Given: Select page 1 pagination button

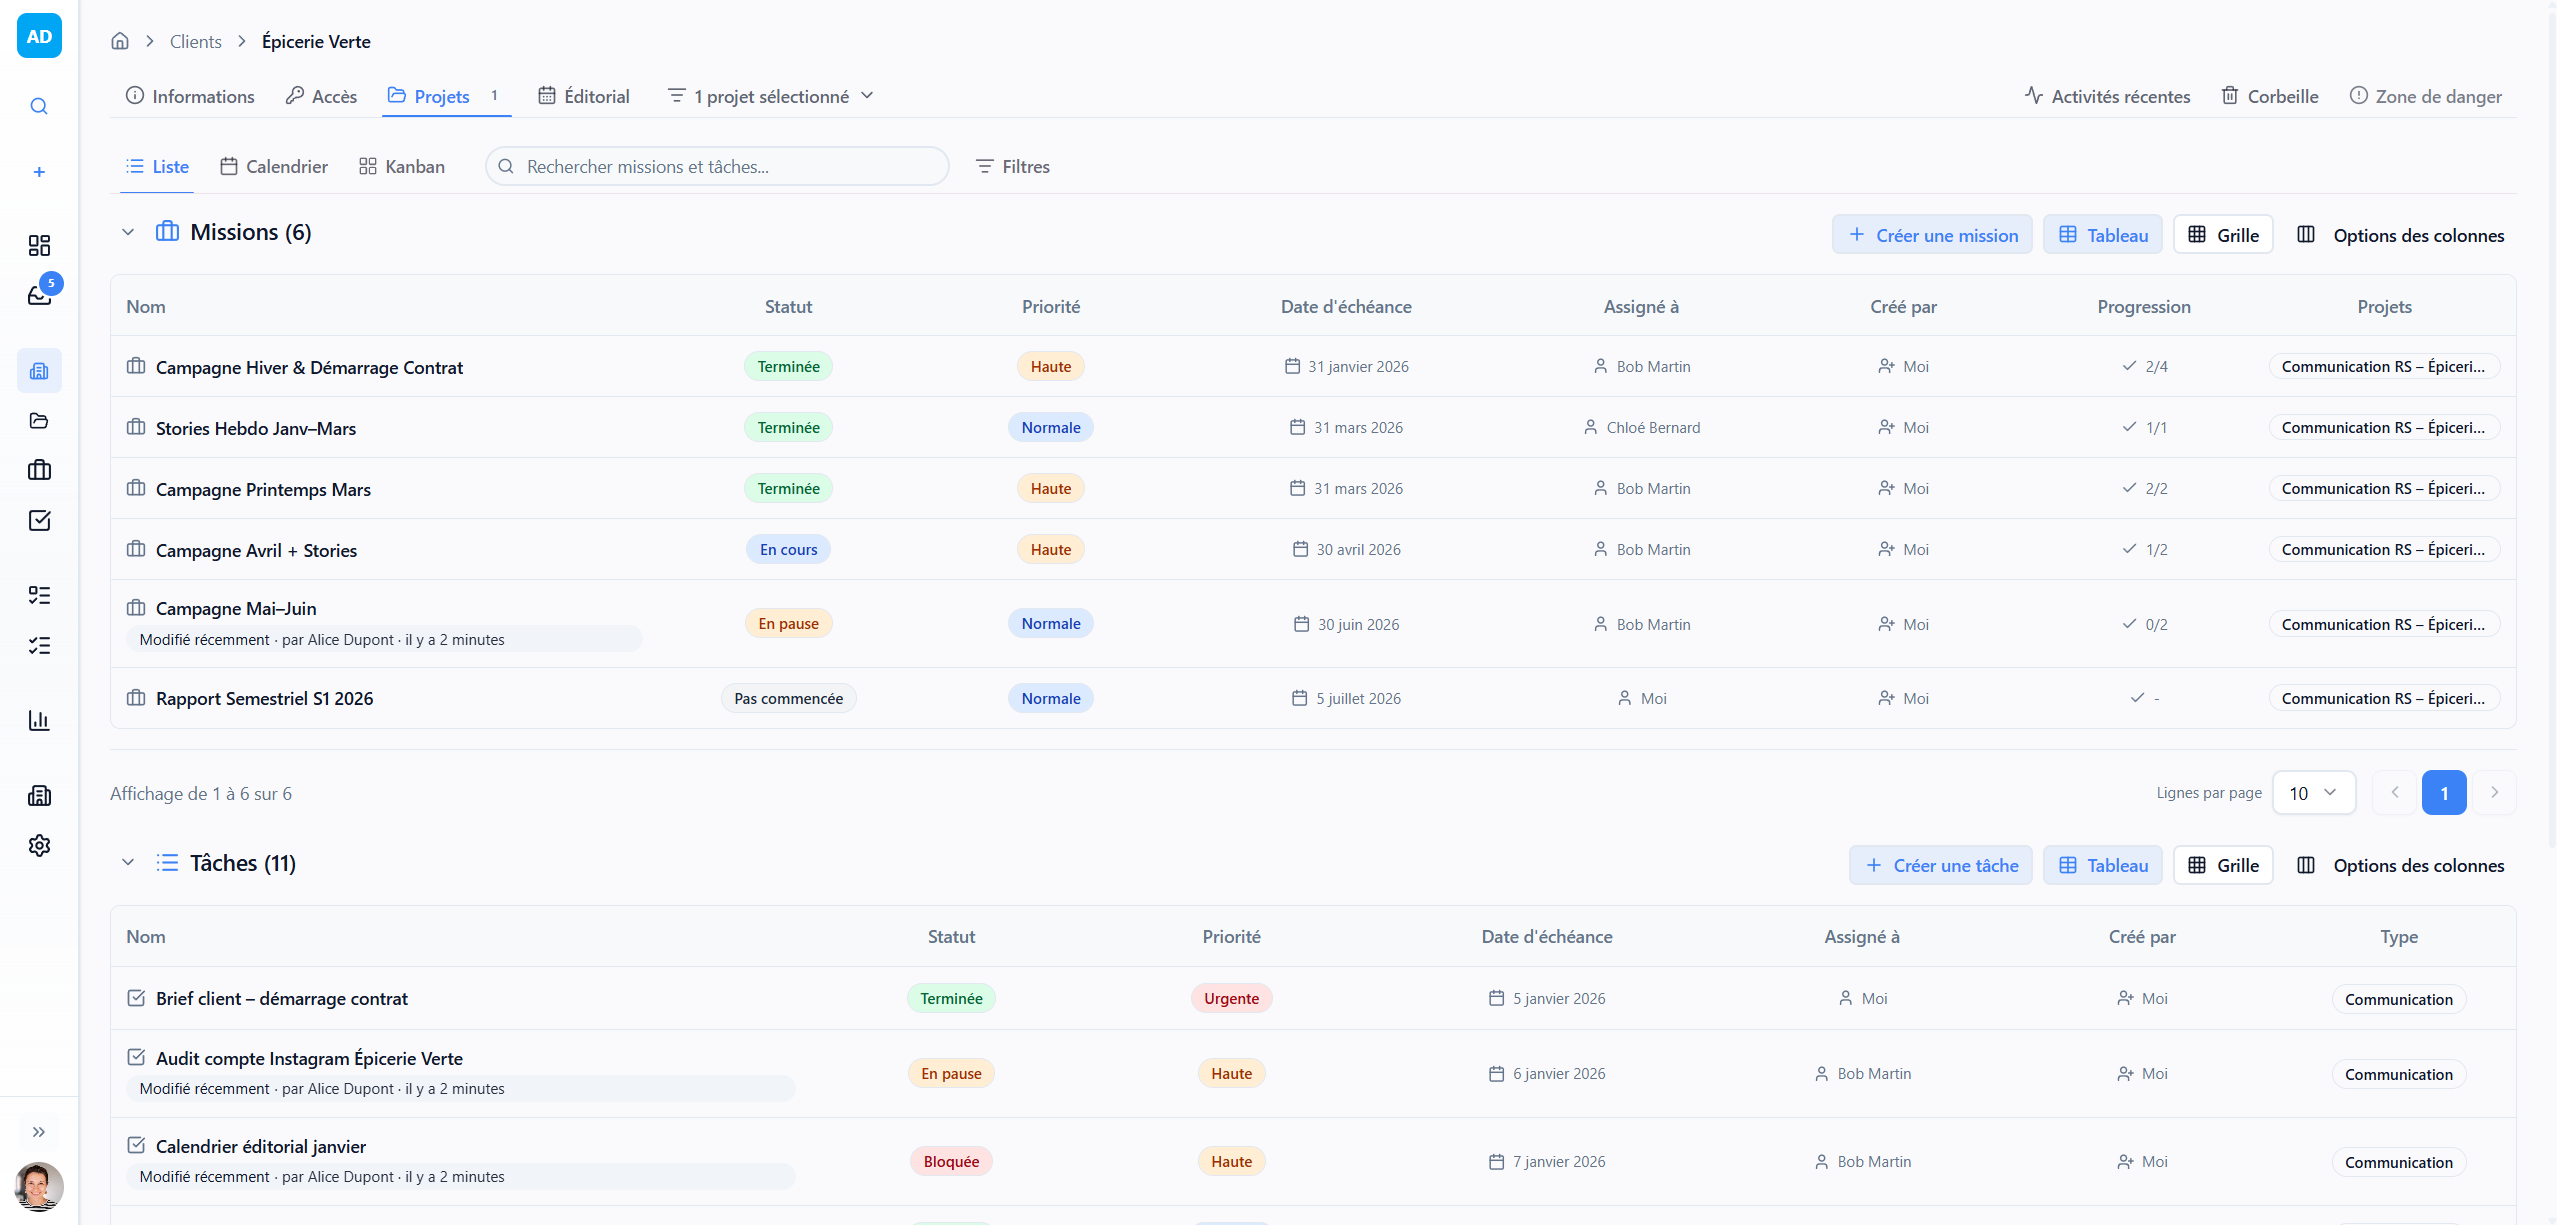Looking at the screenshot, I should coord(2444,792).
